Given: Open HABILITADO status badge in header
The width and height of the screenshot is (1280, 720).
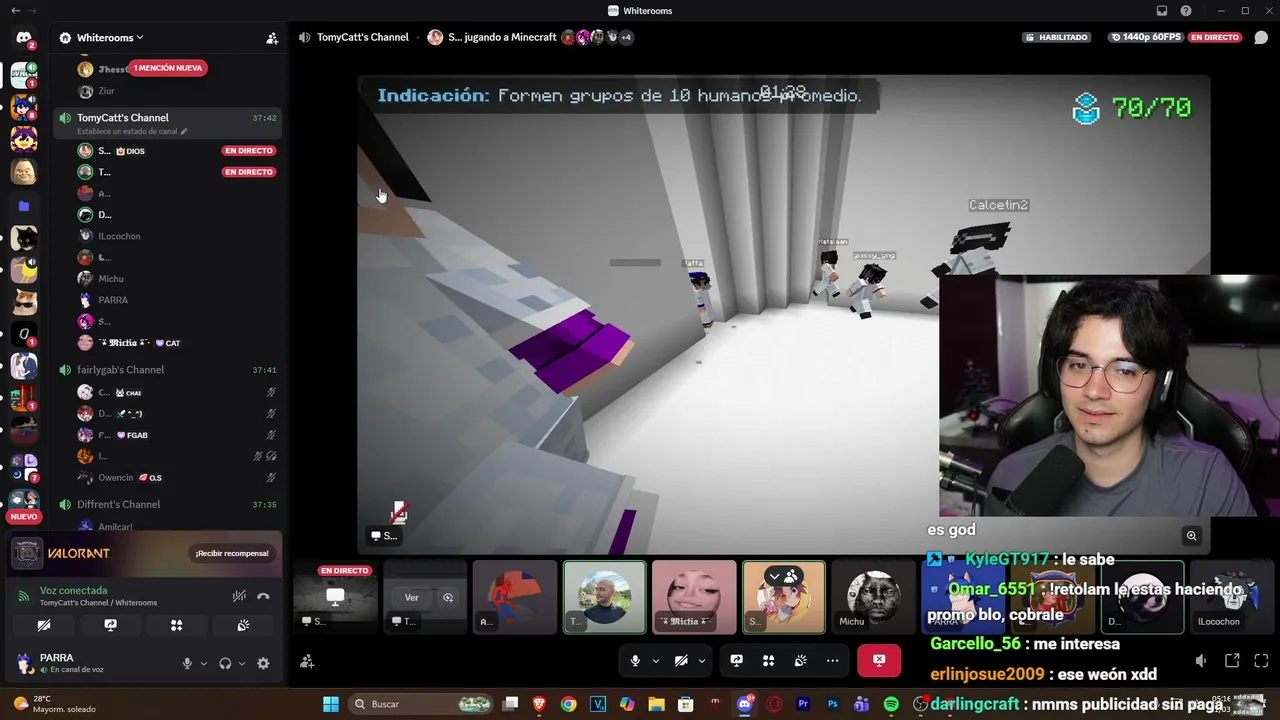Looking at the screenshot, I should coord(1056,37).
